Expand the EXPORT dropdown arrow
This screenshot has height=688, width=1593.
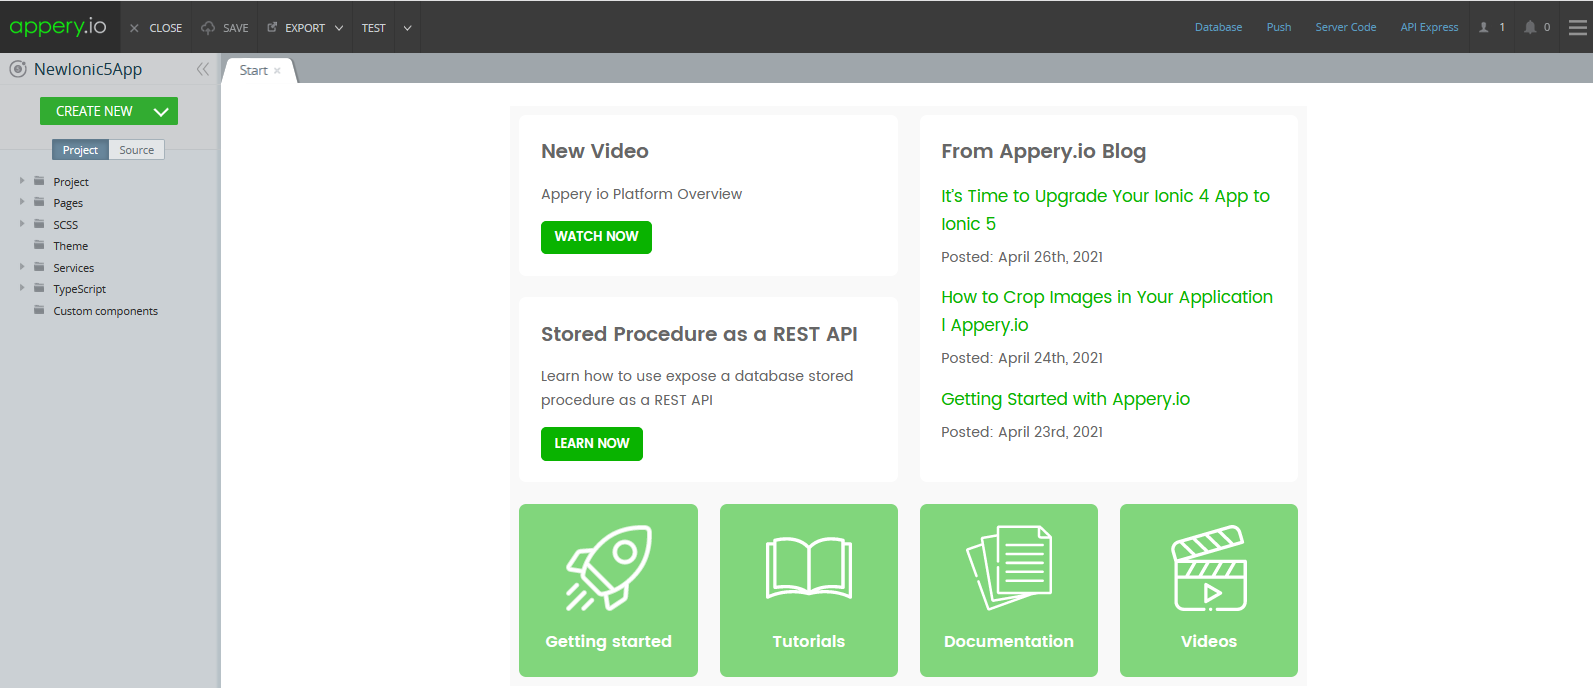coord(339,28)
